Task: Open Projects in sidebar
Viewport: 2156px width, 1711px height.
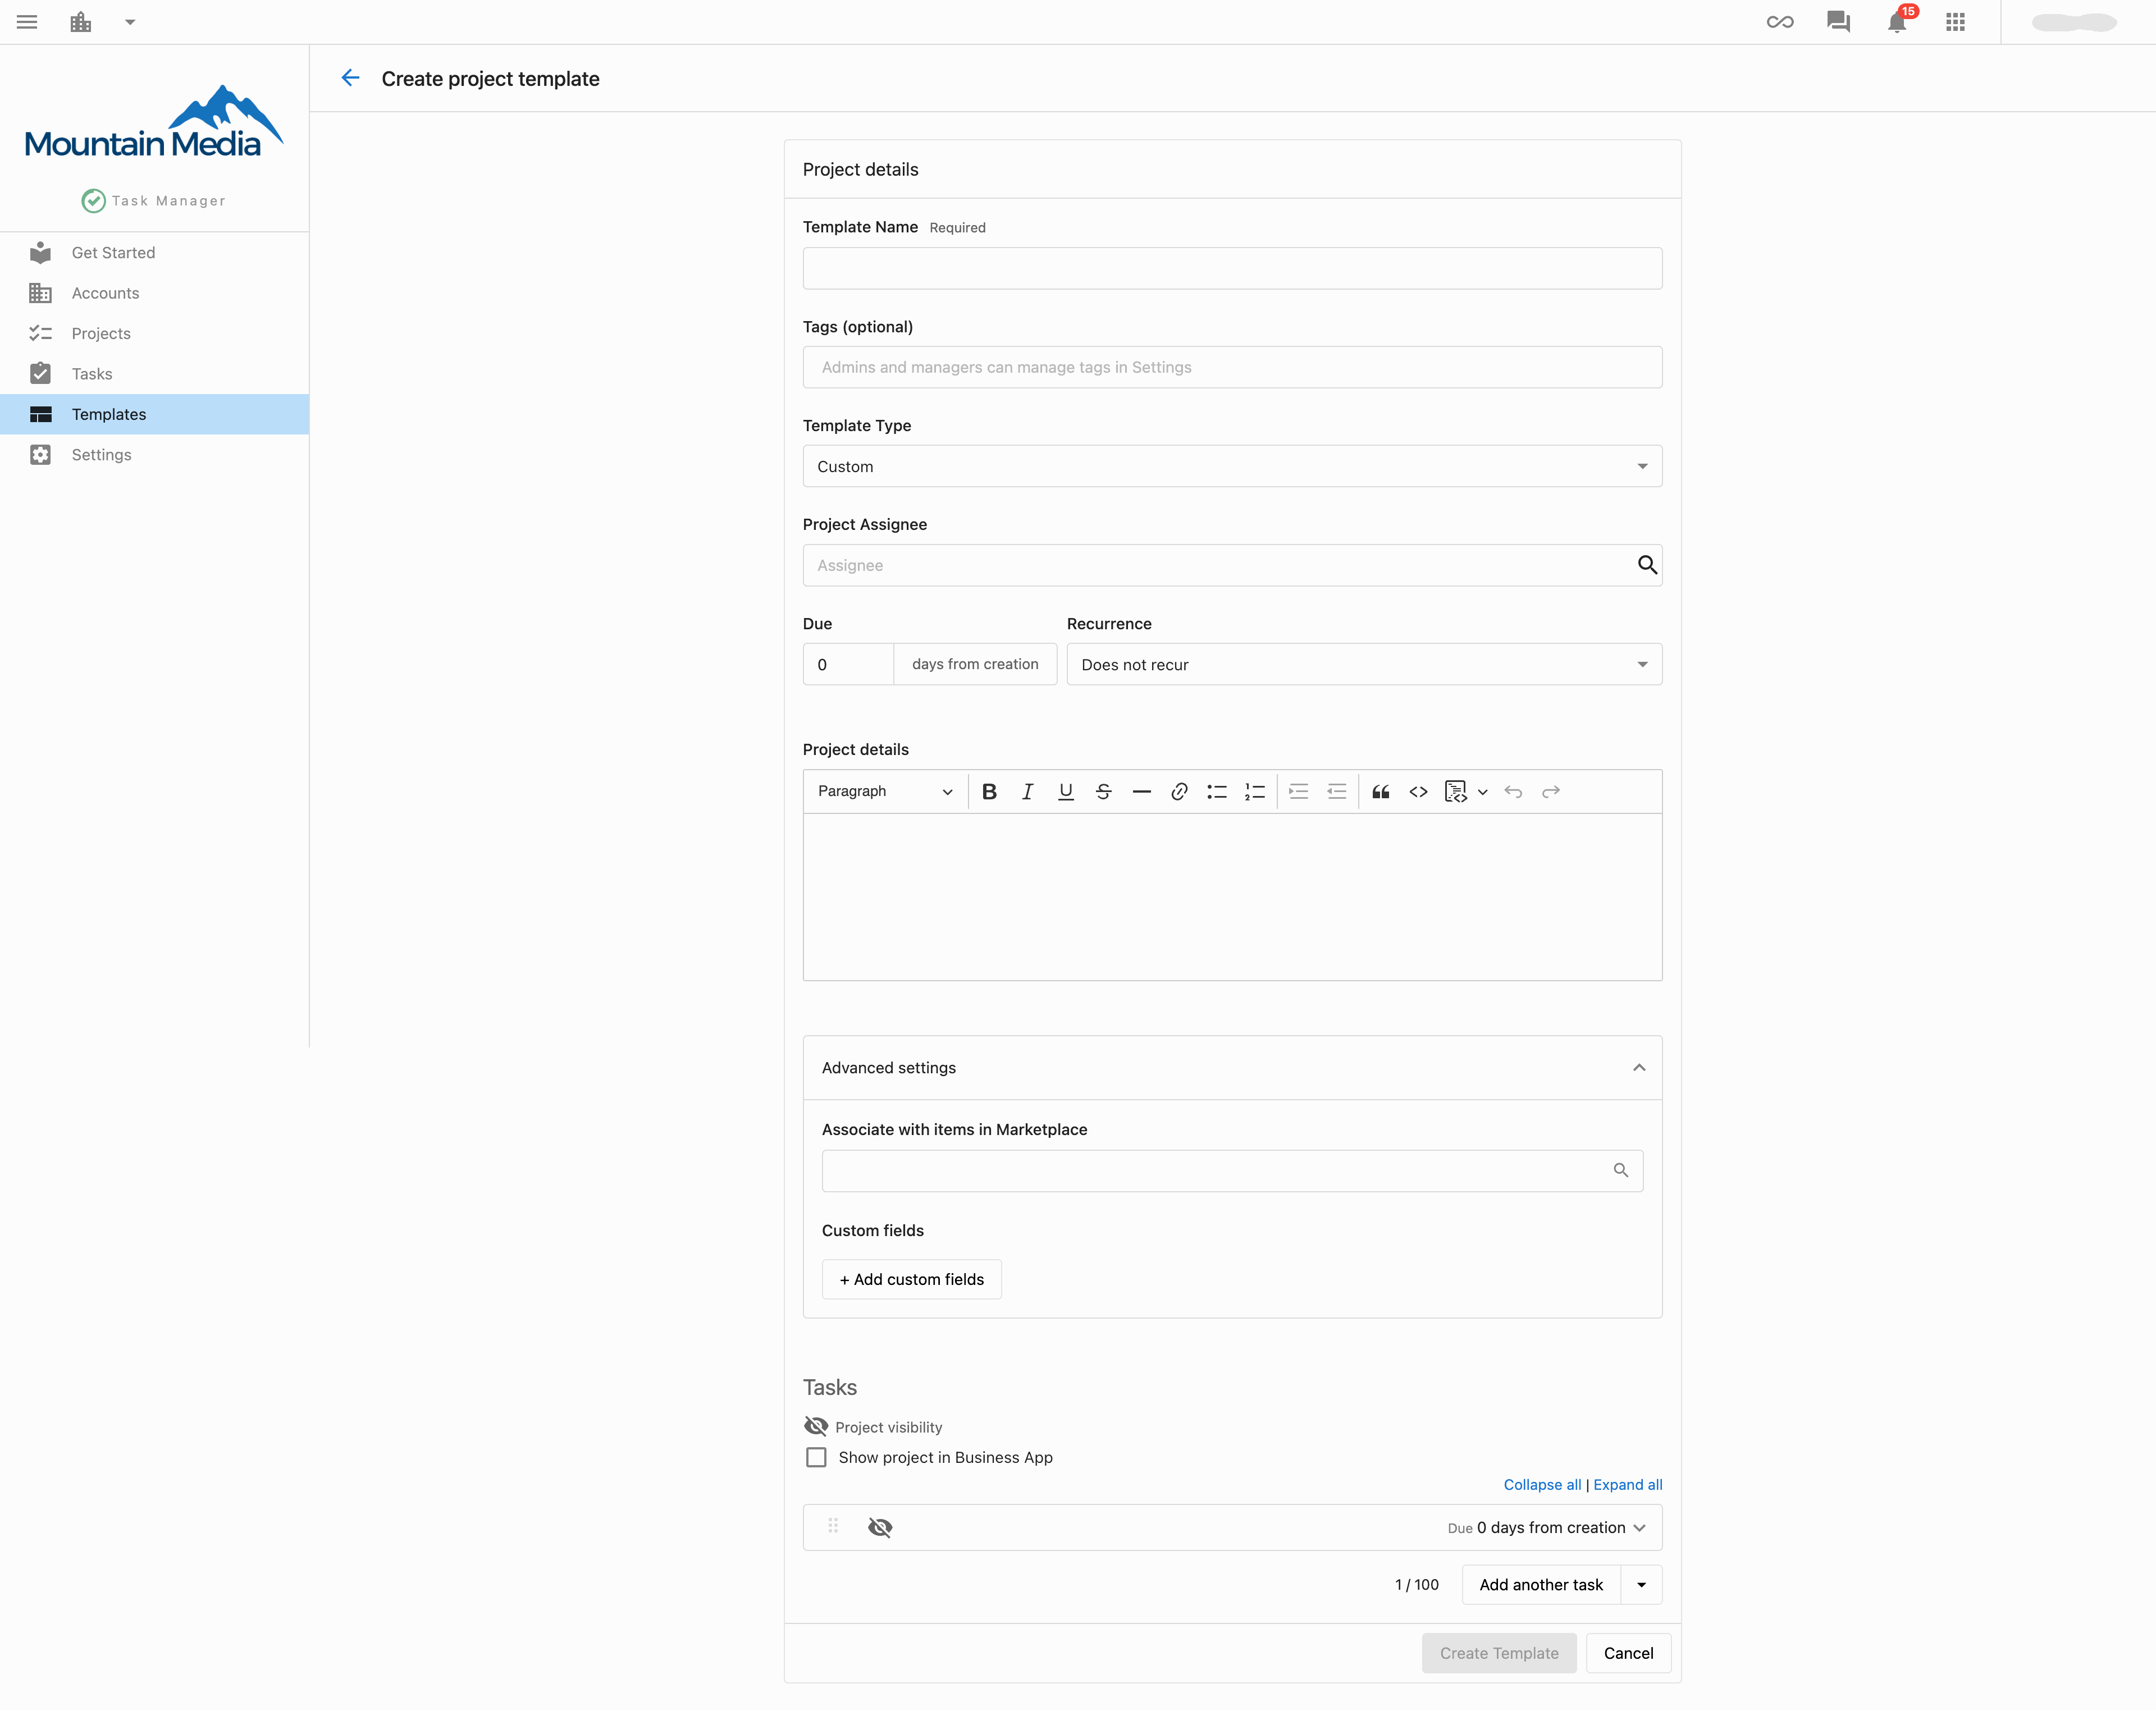Action: coord(155,333)
